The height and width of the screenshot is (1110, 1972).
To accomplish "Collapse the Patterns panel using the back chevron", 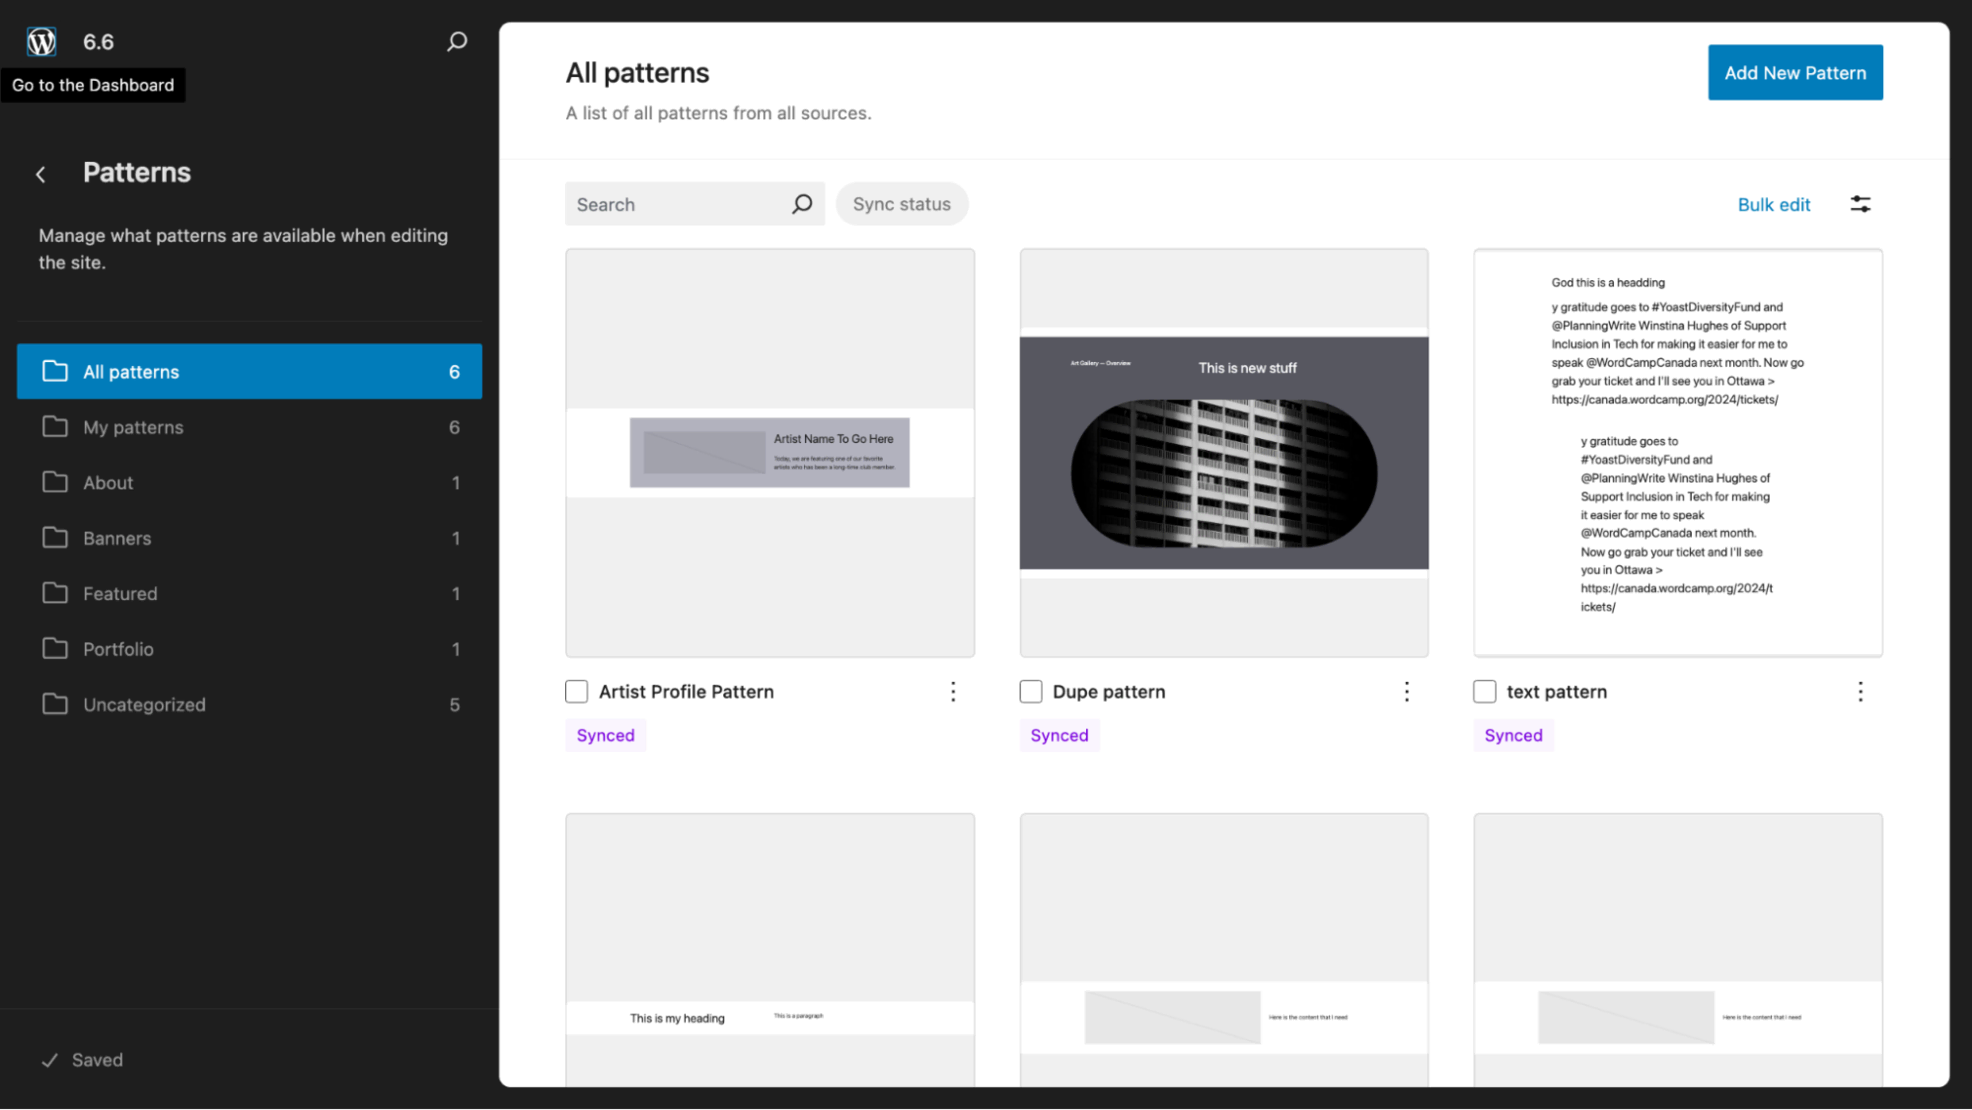I will pos(40,173).
